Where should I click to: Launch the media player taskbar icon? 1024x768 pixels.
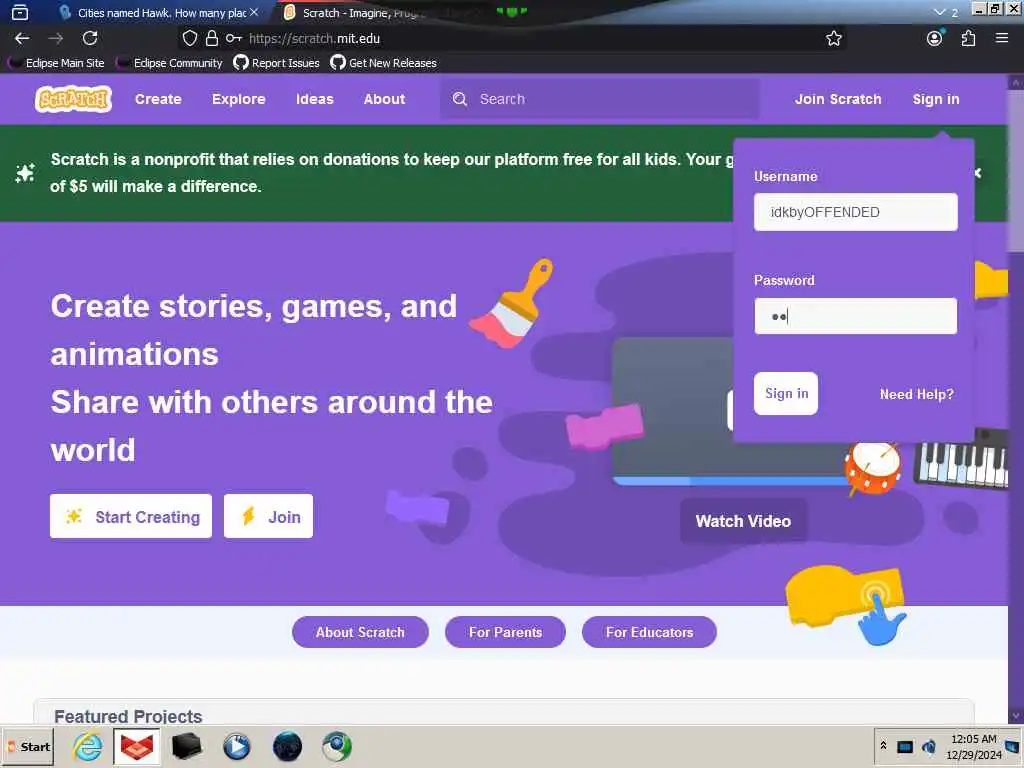[x=236, y=746]
